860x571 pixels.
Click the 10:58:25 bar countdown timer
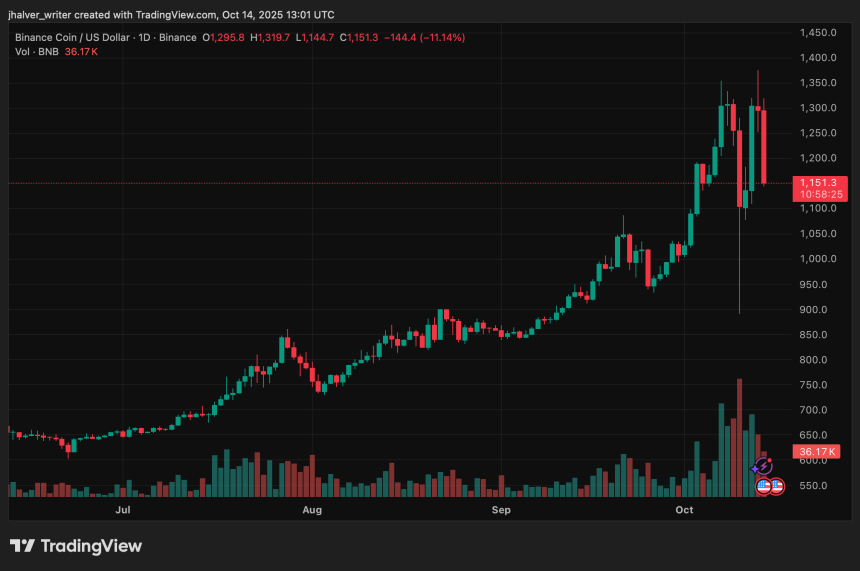(818, 194)
